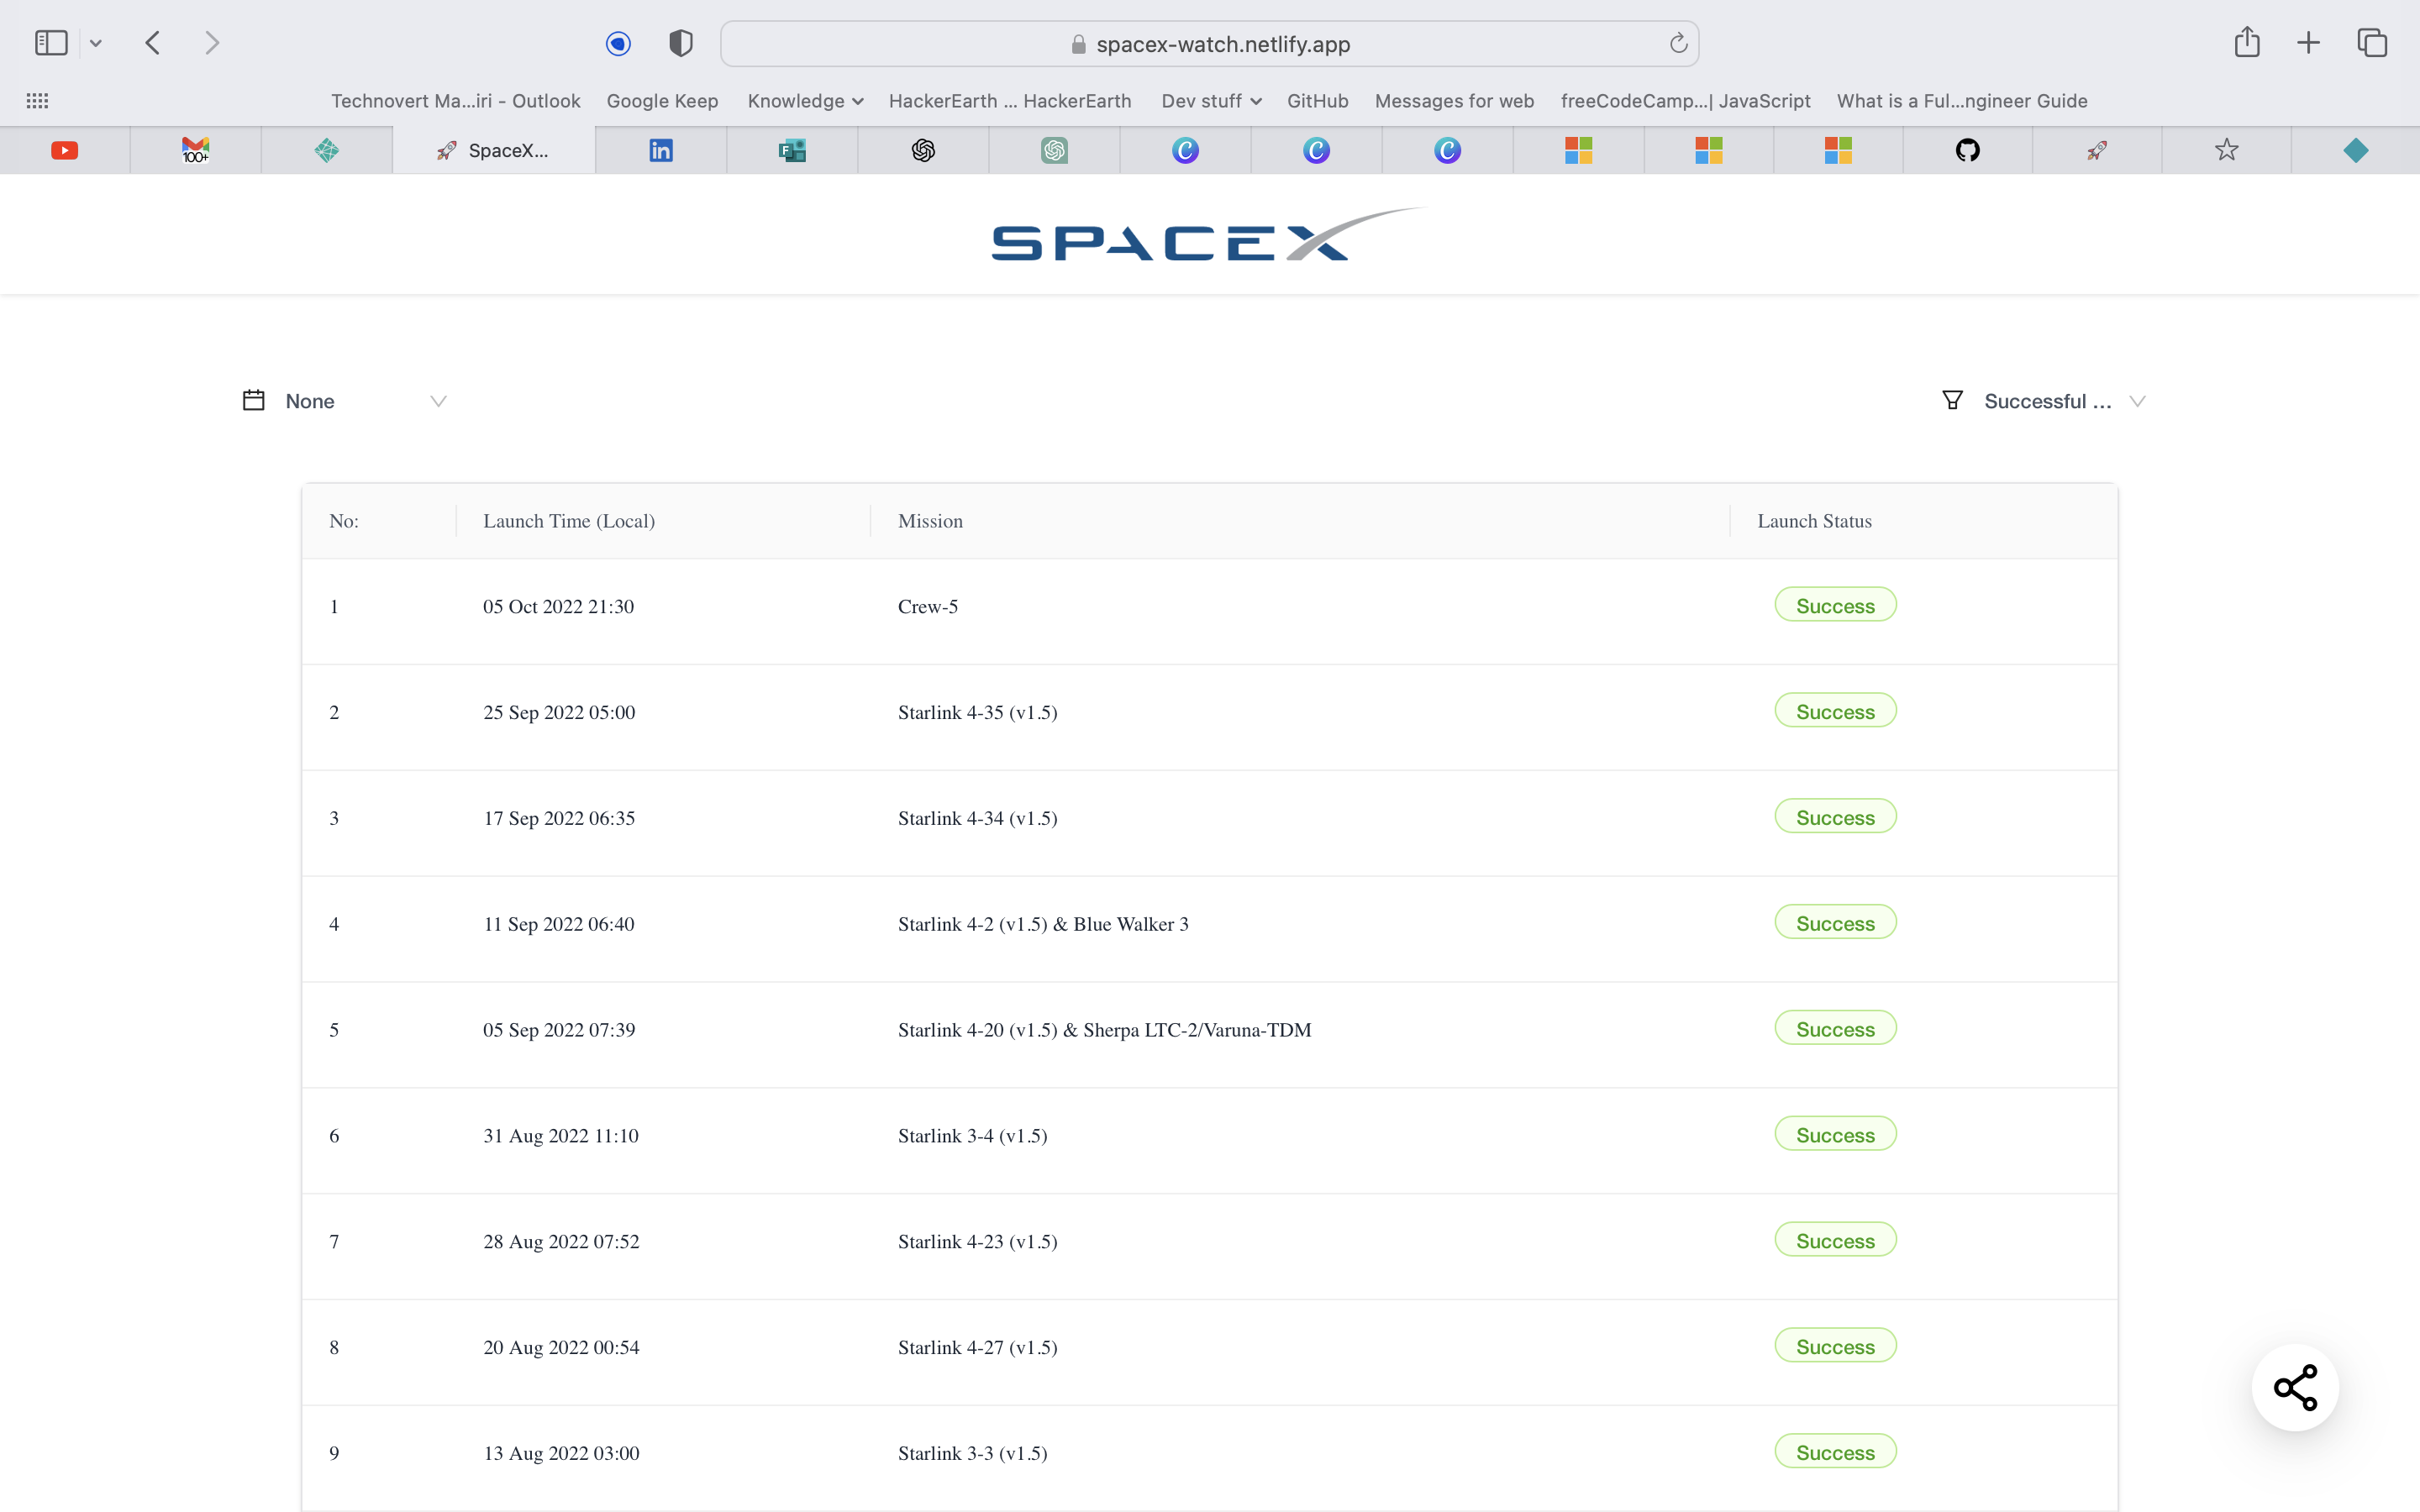The height and width of the screenshot is (1512, 2420).
Task: Show tab overview
Action: (x=2372, y=43)
